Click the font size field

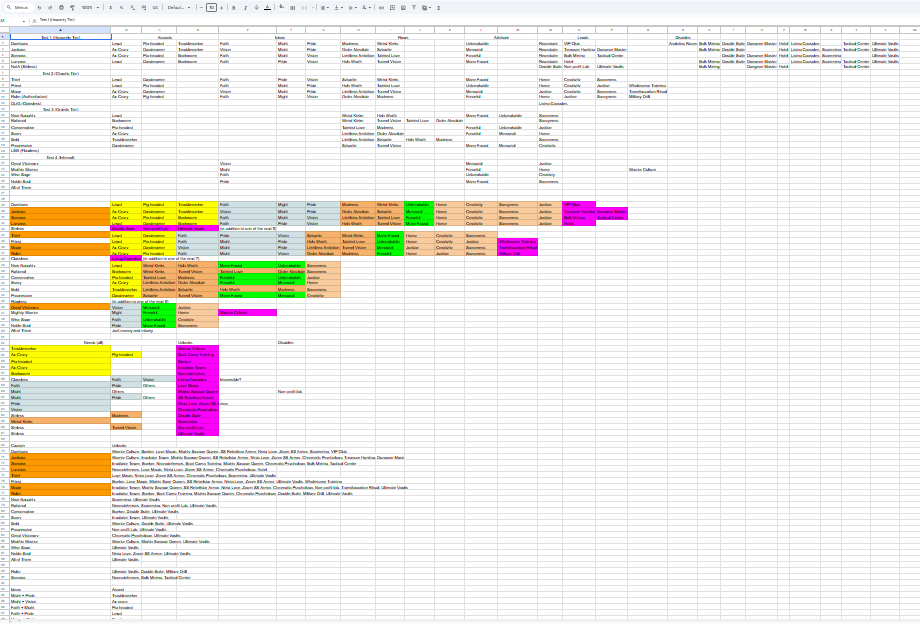(211, 8)
